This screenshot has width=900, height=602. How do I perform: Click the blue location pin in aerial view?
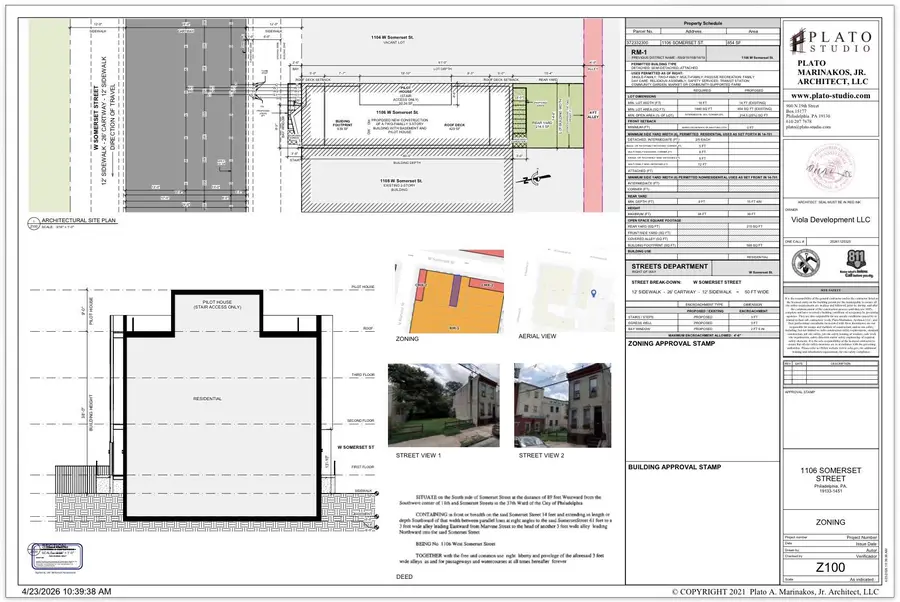[x=593, y=293]
